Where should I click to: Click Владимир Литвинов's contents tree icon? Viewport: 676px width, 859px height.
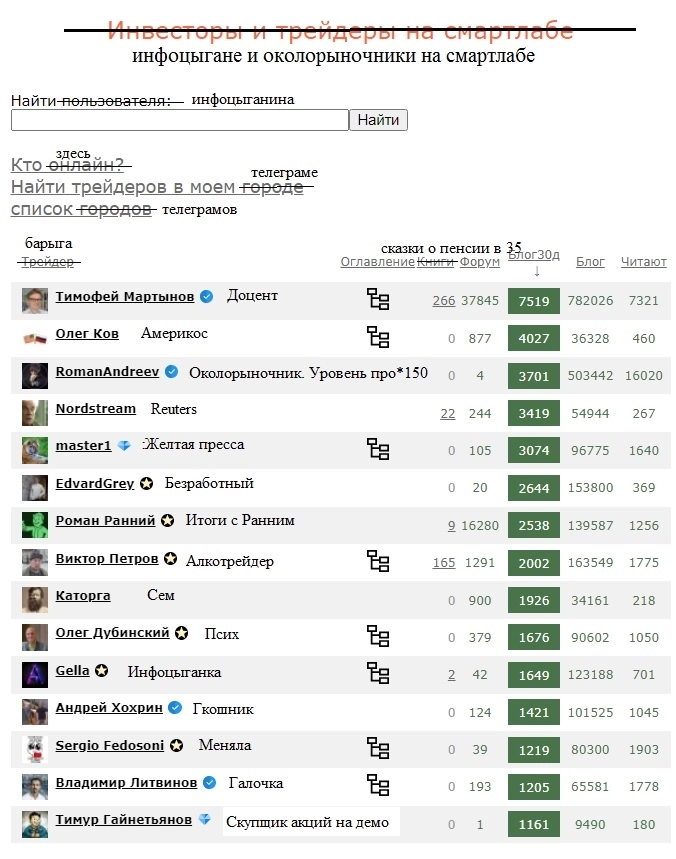coord(378,785)
